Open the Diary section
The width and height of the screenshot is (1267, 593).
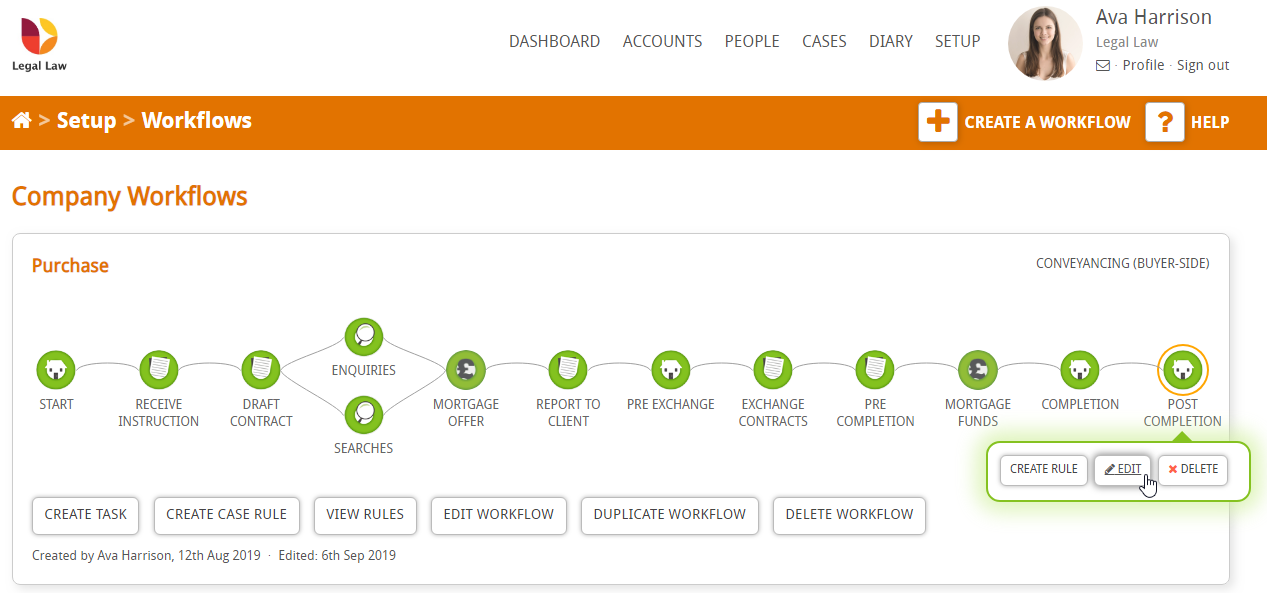[x=890, y=41]
